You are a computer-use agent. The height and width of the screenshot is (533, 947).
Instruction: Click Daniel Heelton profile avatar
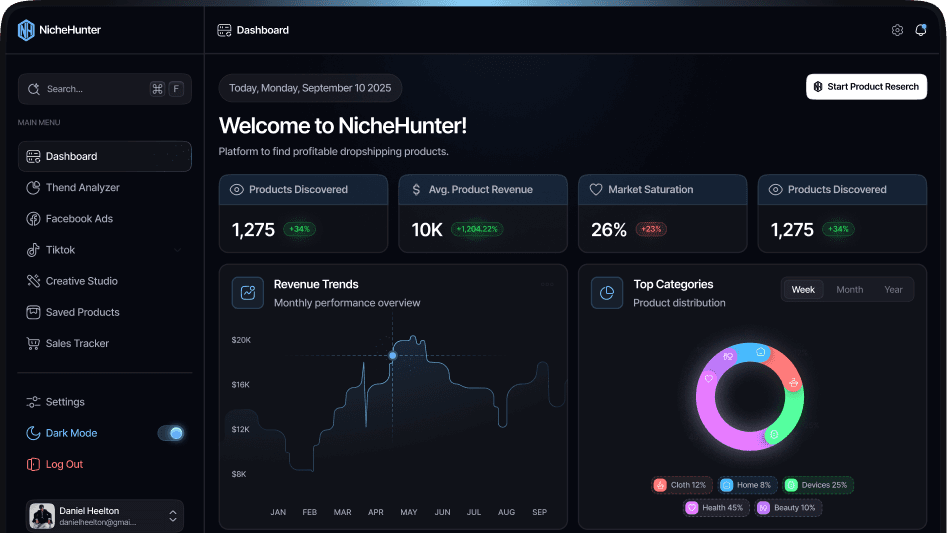[42, 515]
